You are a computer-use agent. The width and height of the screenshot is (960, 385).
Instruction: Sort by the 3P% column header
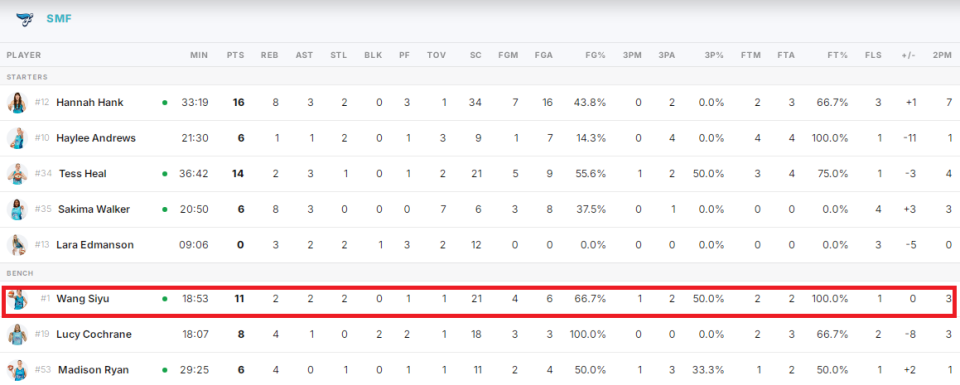coord(714,55)
